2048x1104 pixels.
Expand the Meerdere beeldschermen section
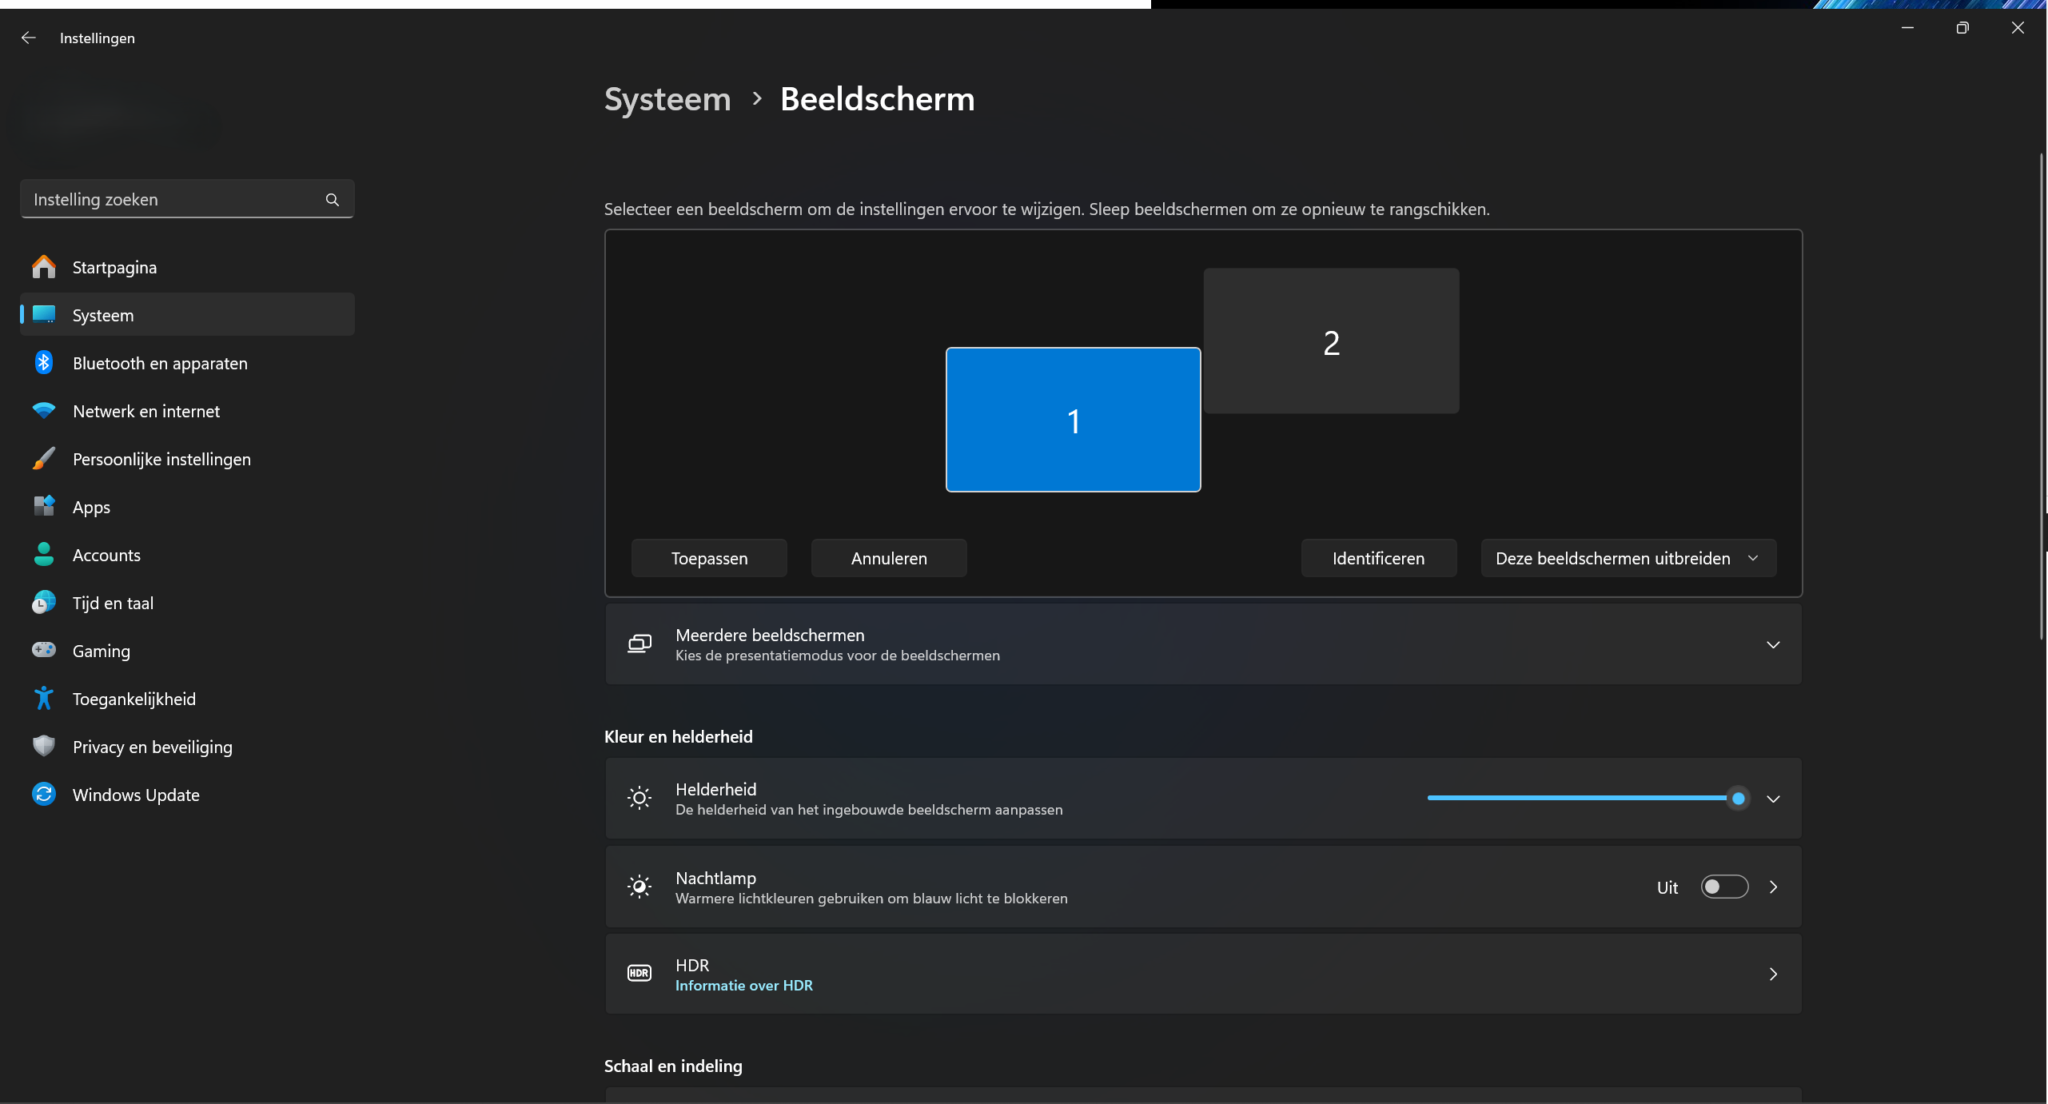(x=1774, y=644)
